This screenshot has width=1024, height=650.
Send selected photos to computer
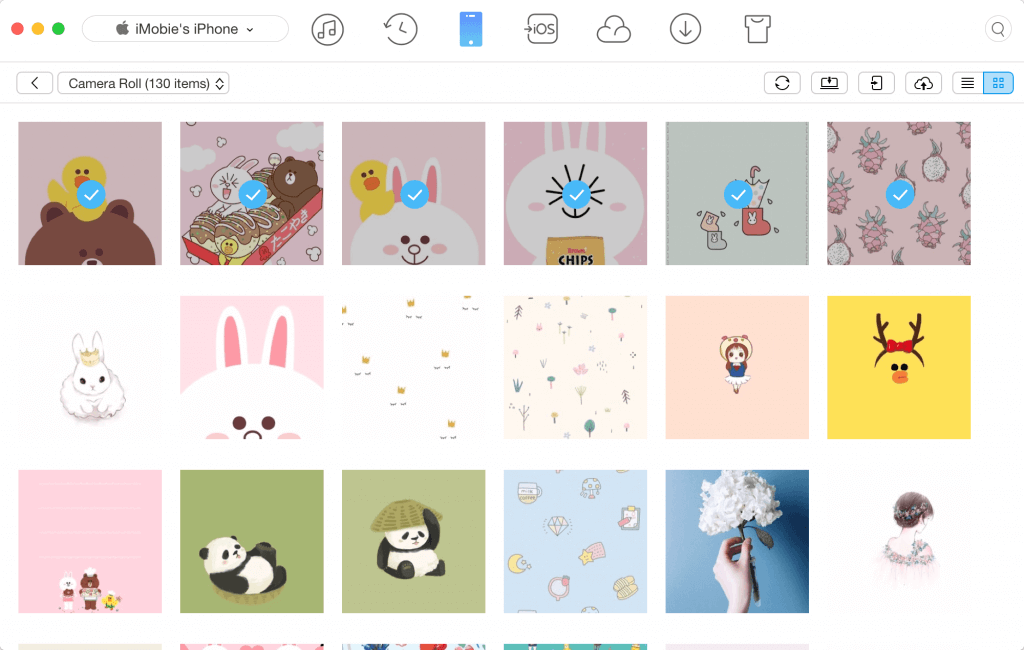pos(829,83)
